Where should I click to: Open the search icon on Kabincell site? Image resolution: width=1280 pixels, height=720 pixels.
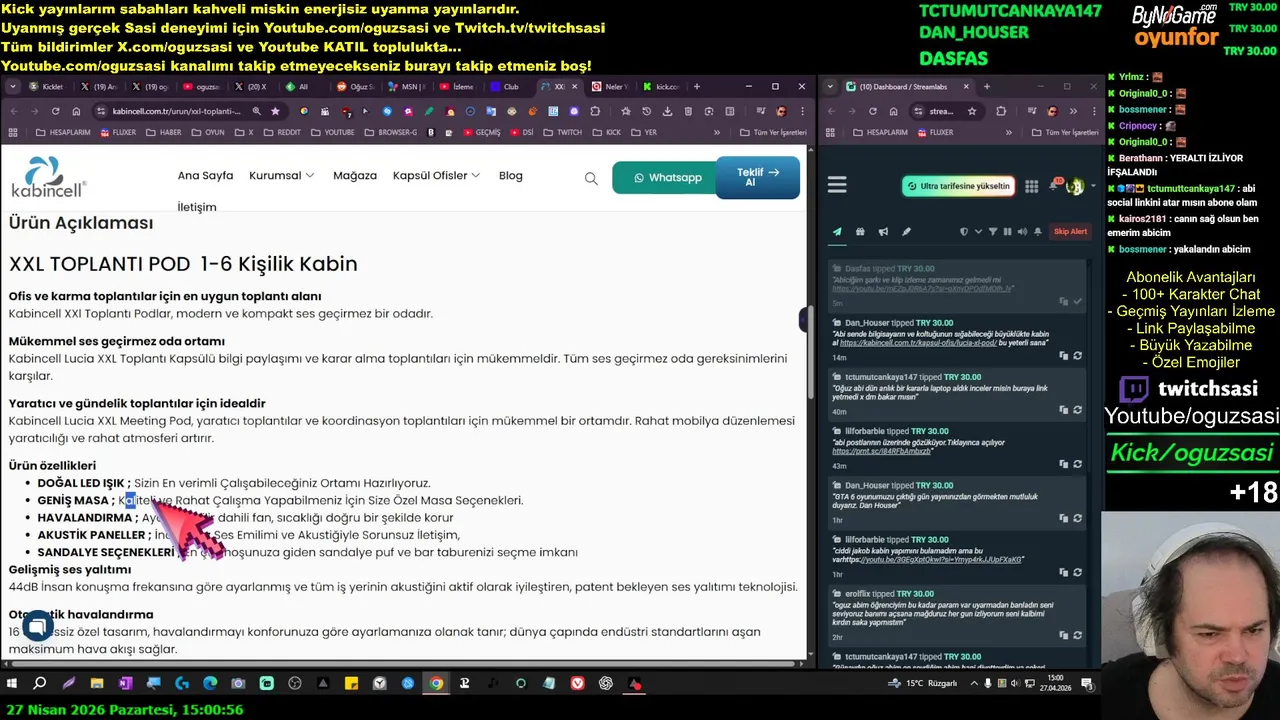[x=591, y=178]
